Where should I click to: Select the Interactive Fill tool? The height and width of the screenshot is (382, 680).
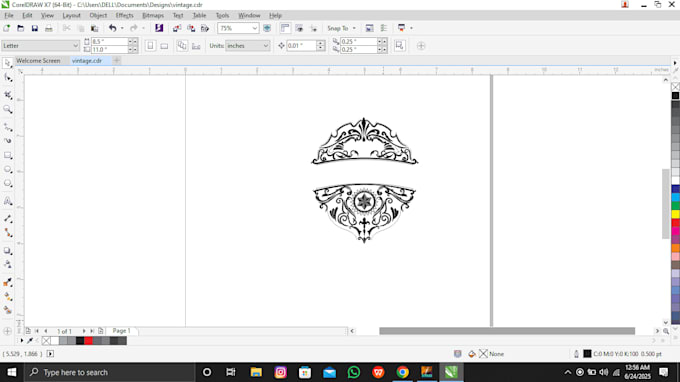pos(7,297)
